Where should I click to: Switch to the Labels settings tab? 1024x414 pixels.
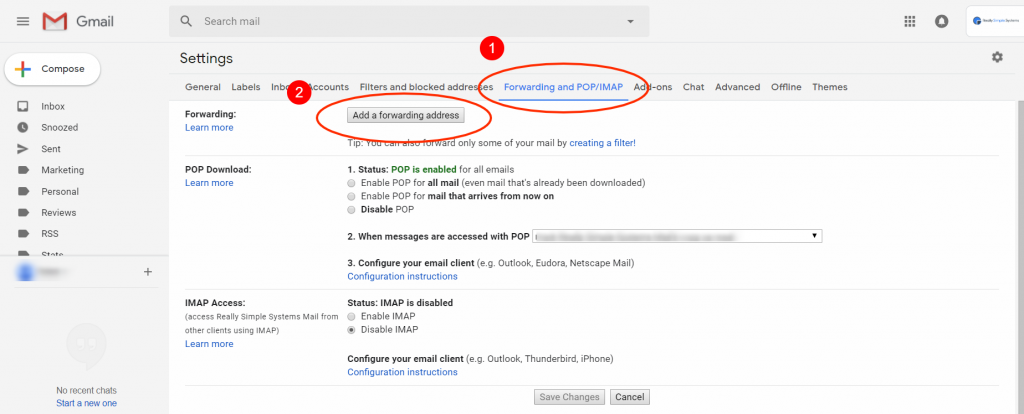point(246,87)
